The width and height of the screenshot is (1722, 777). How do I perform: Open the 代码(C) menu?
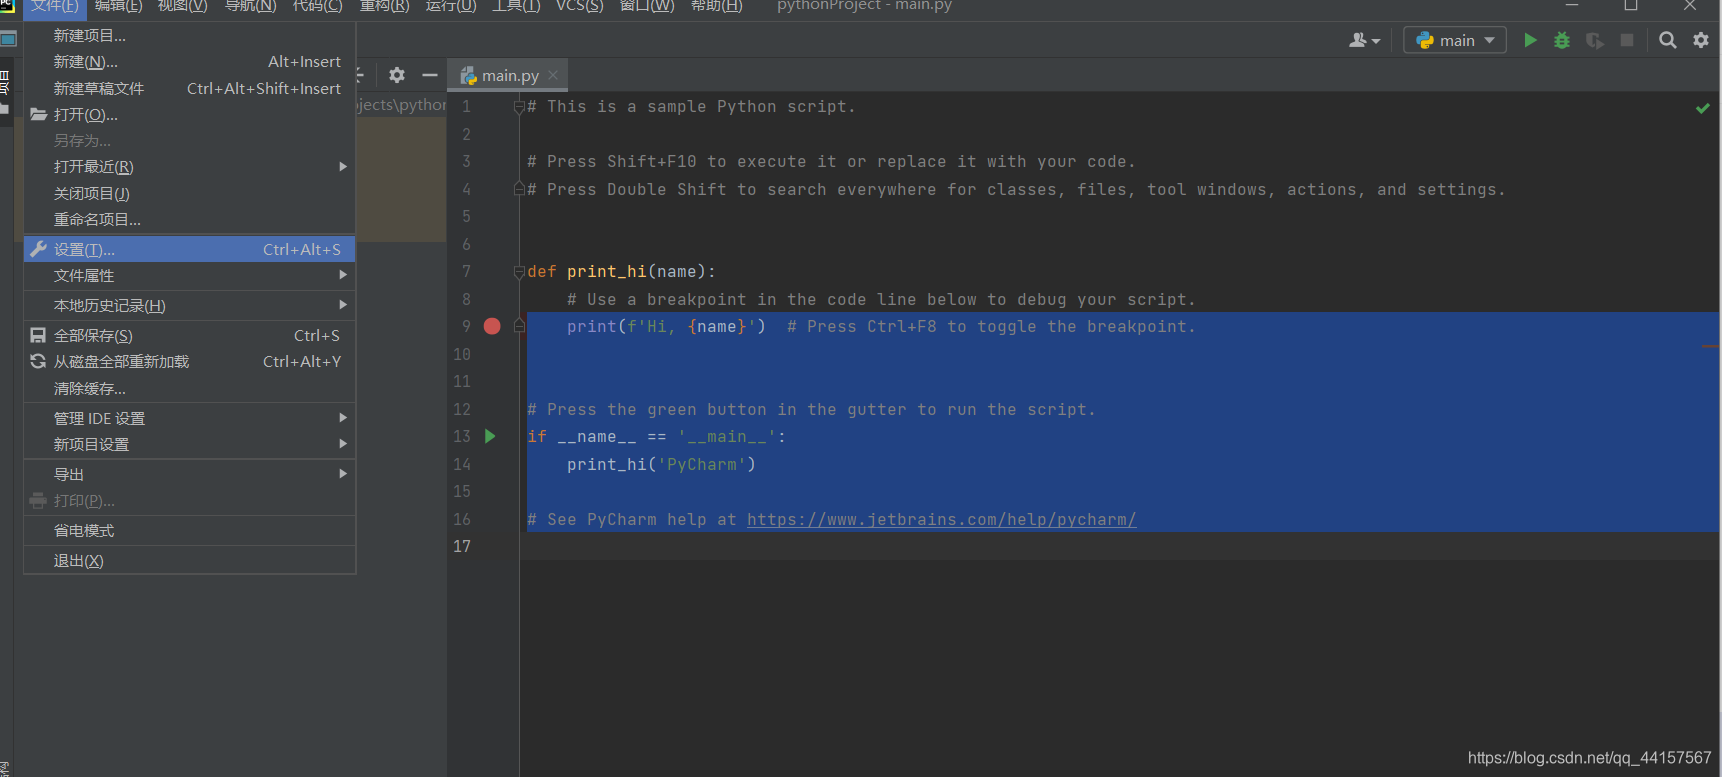(x=317, y=6)
